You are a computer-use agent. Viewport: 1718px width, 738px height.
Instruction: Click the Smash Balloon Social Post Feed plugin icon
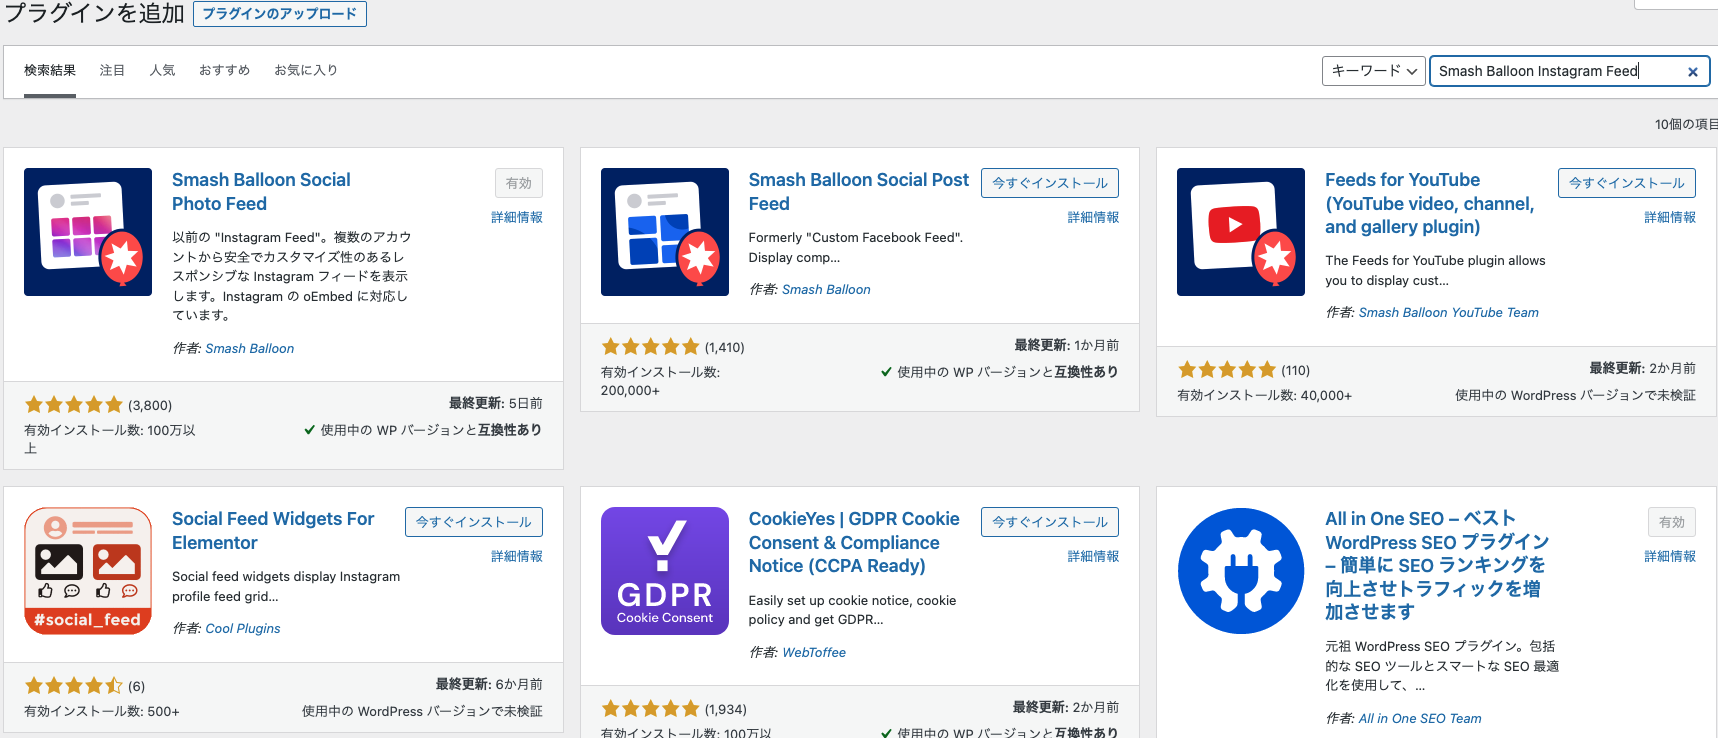[x=665, y=232]
